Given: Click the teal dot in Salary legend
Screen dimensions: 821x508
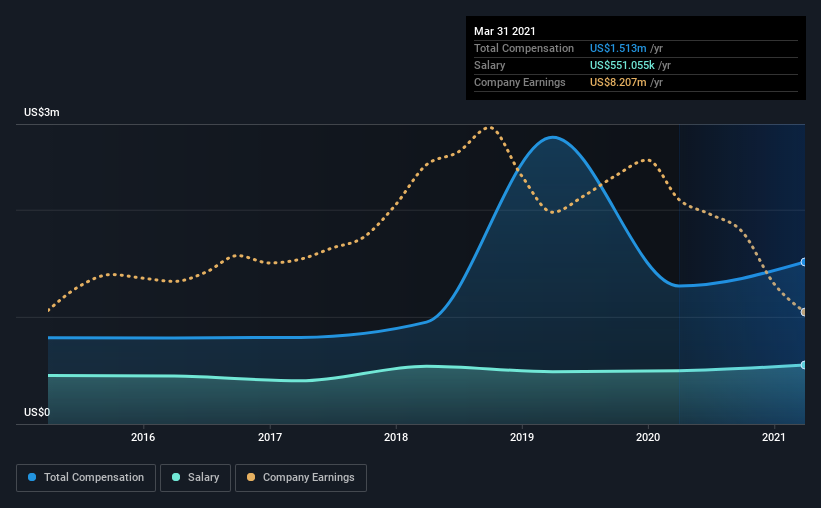Looking at the screenshot, I should pyautogui.click(x=176, y=477).
